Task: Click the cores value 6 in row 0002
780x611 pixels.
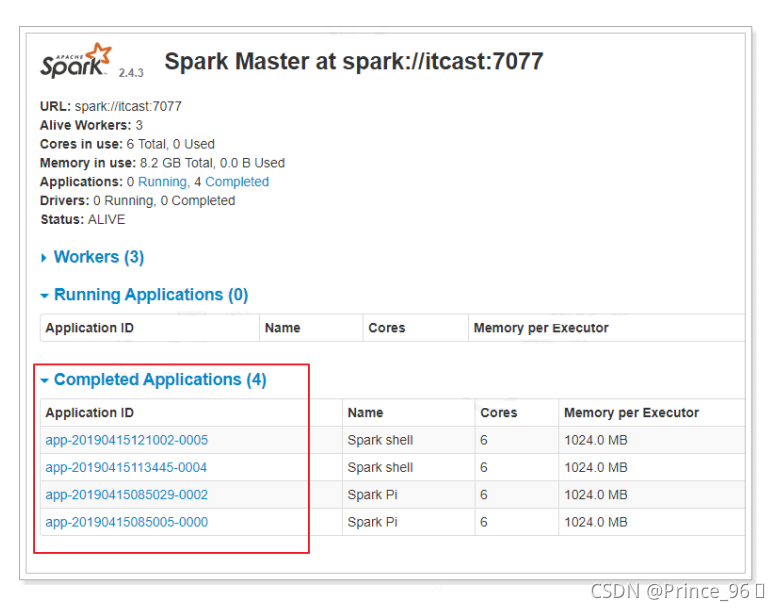Action: (x=484, y=495)
